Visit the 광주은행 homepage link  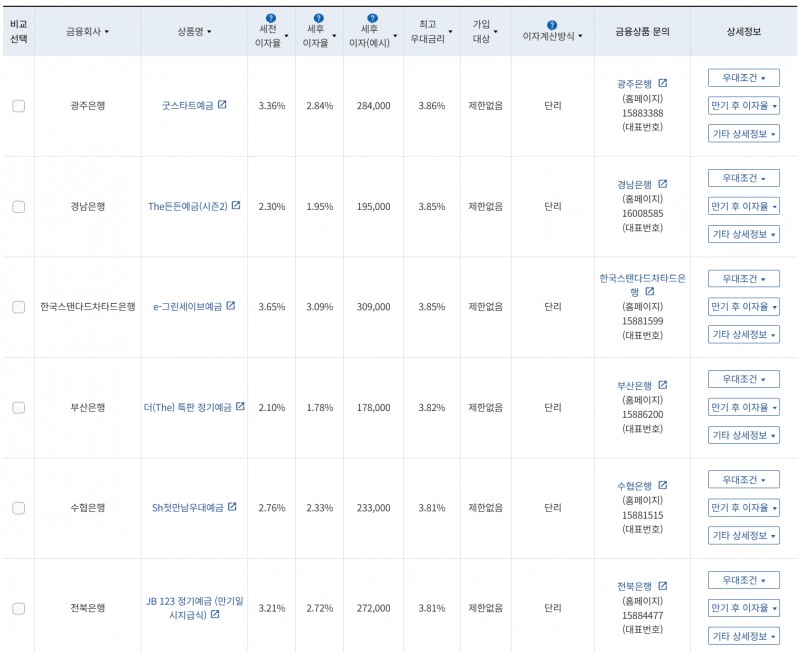tap(634, 84)
